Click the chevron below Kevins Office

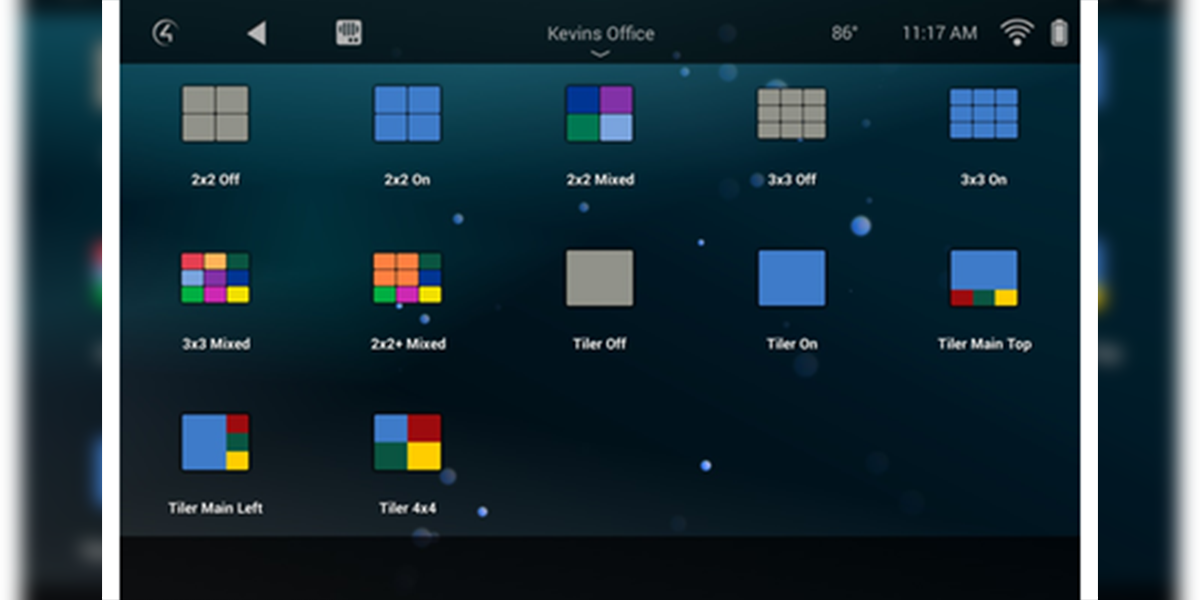[600, 54]
